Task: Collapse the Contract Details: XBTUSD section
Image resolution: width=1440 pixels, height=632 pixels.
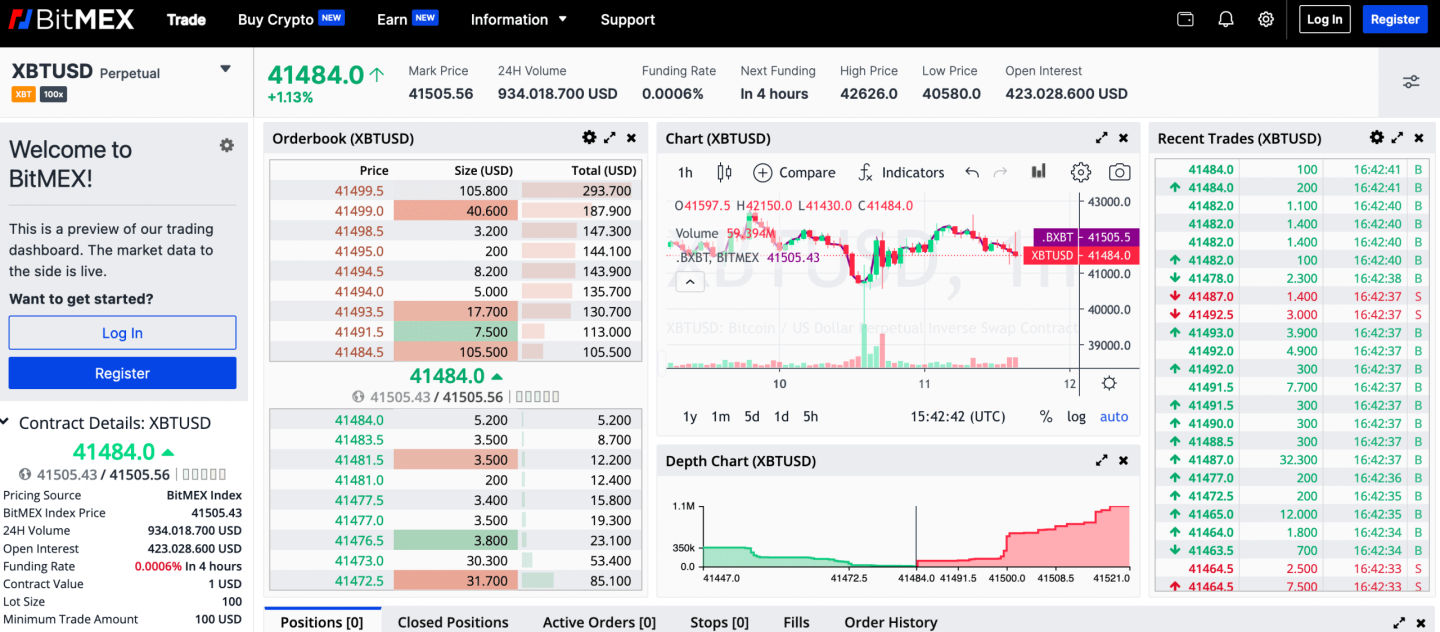Action: [5, 423]
